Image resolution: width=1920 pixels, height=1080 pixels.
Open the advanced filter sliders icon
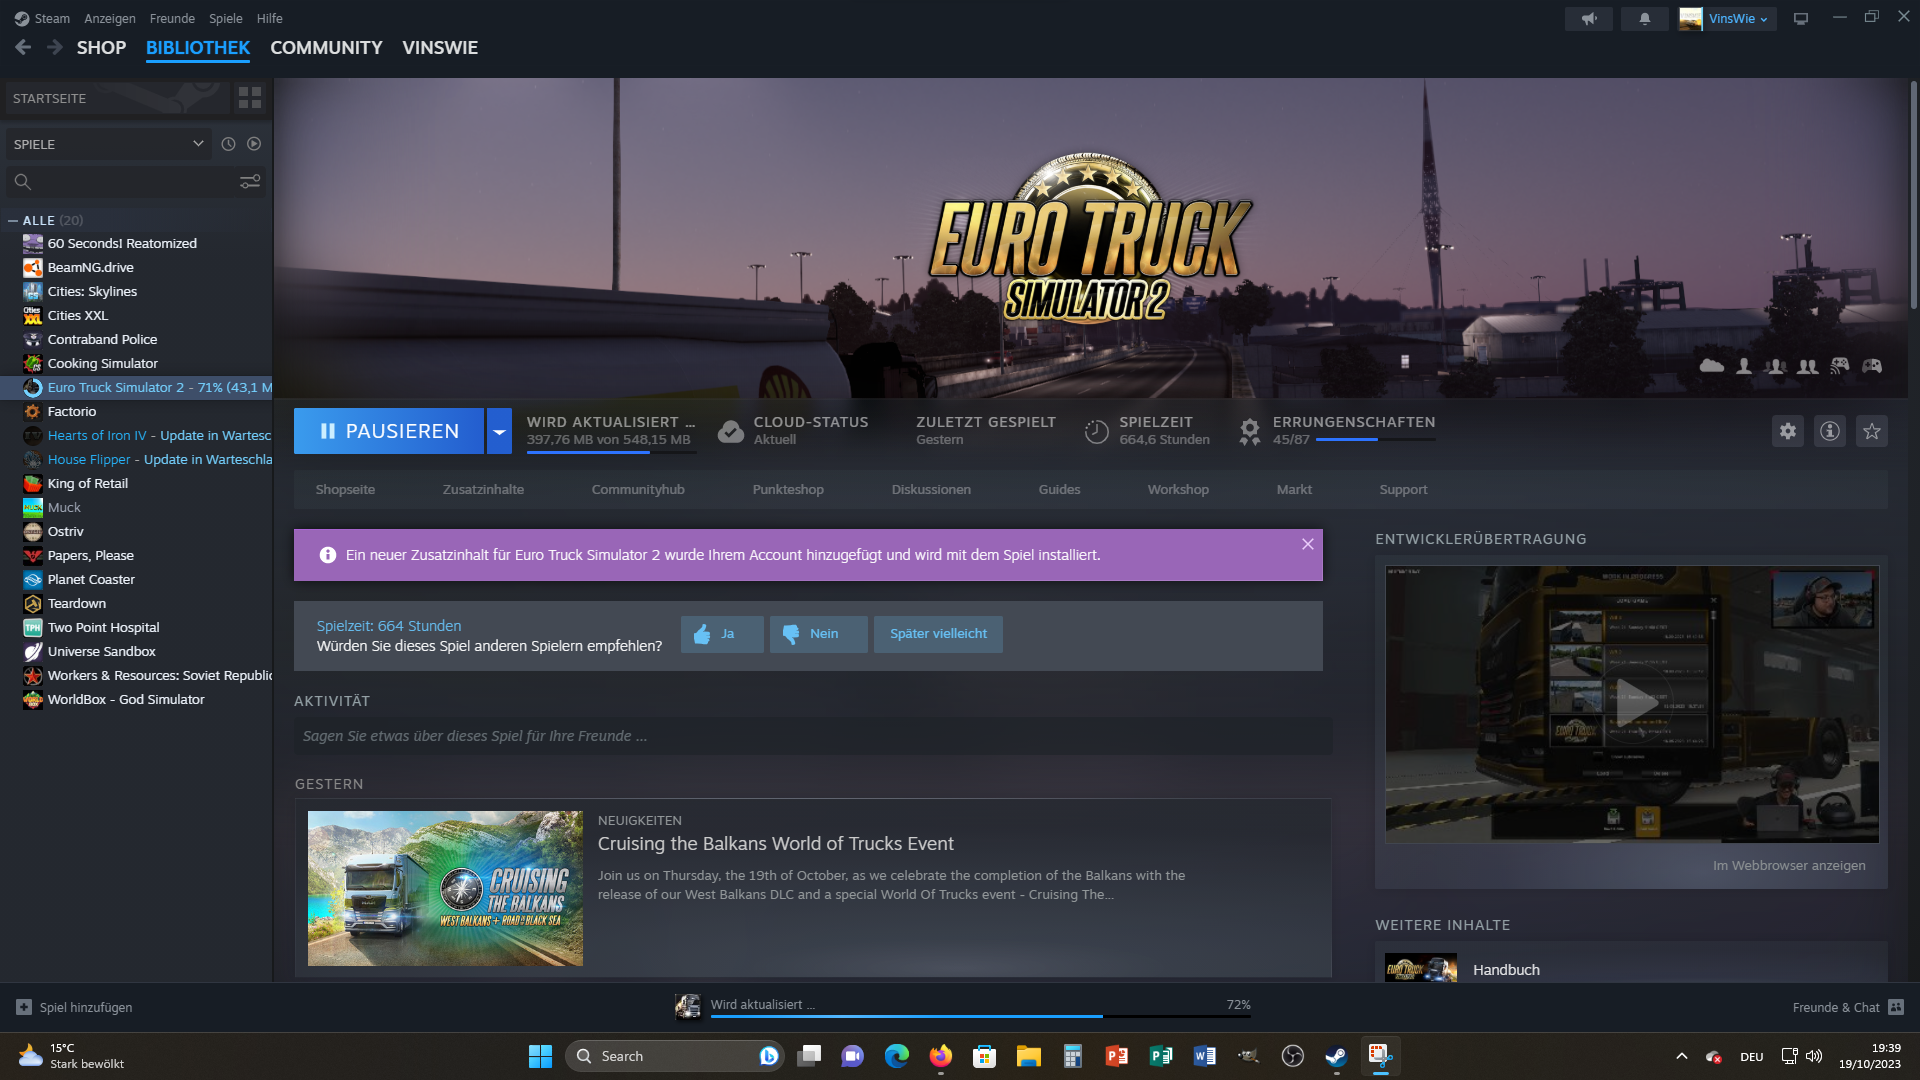[250, 181]
